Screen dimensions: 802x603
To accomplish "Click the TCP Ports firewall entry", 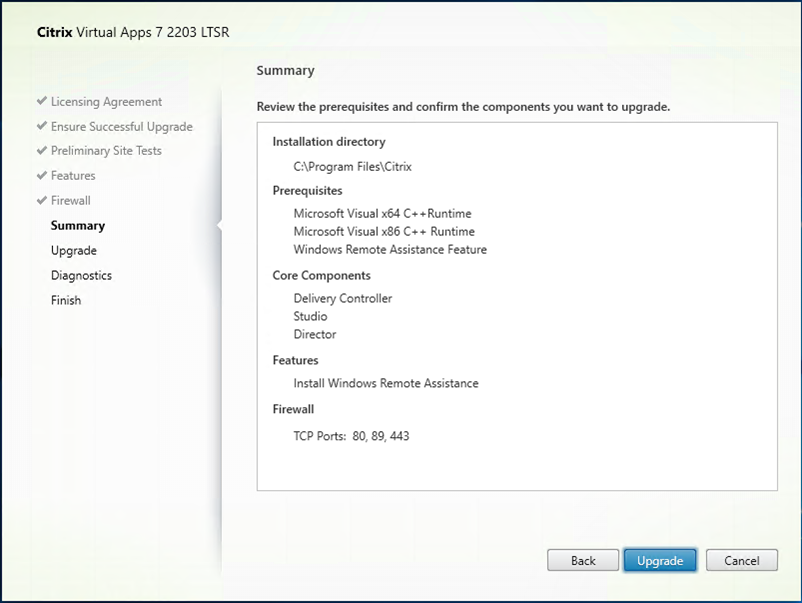I will [x=351, y=437].
